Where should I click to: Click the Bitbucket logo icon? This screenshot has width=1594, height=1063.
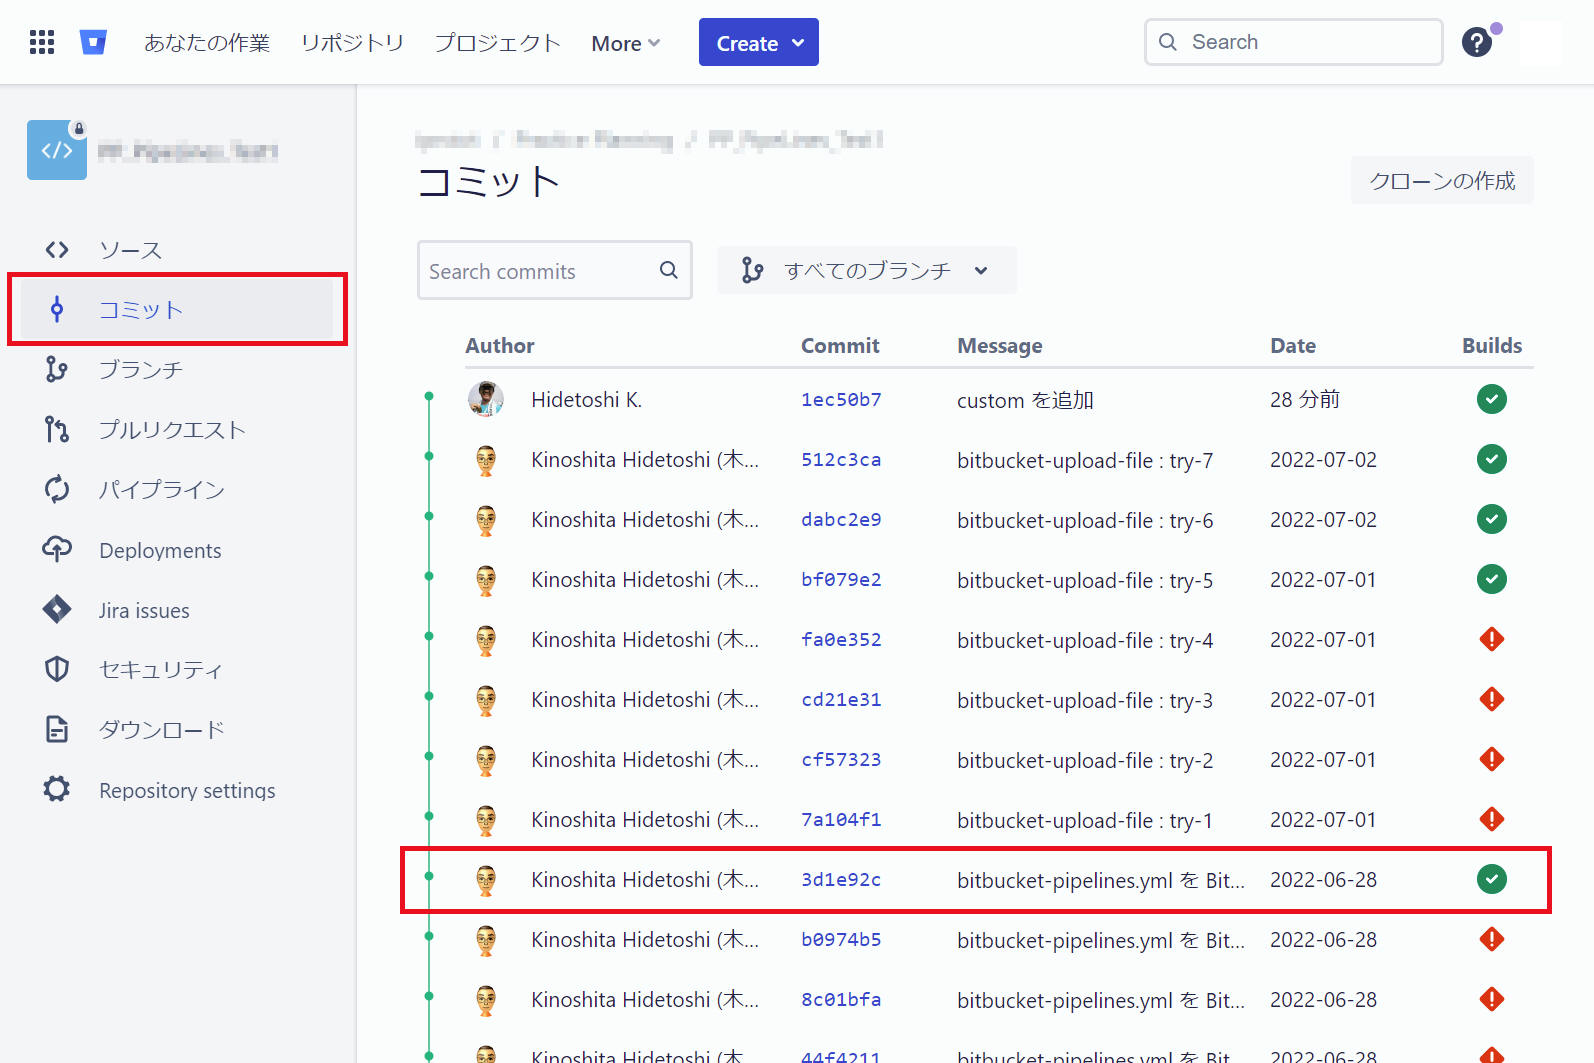point(93,42)
